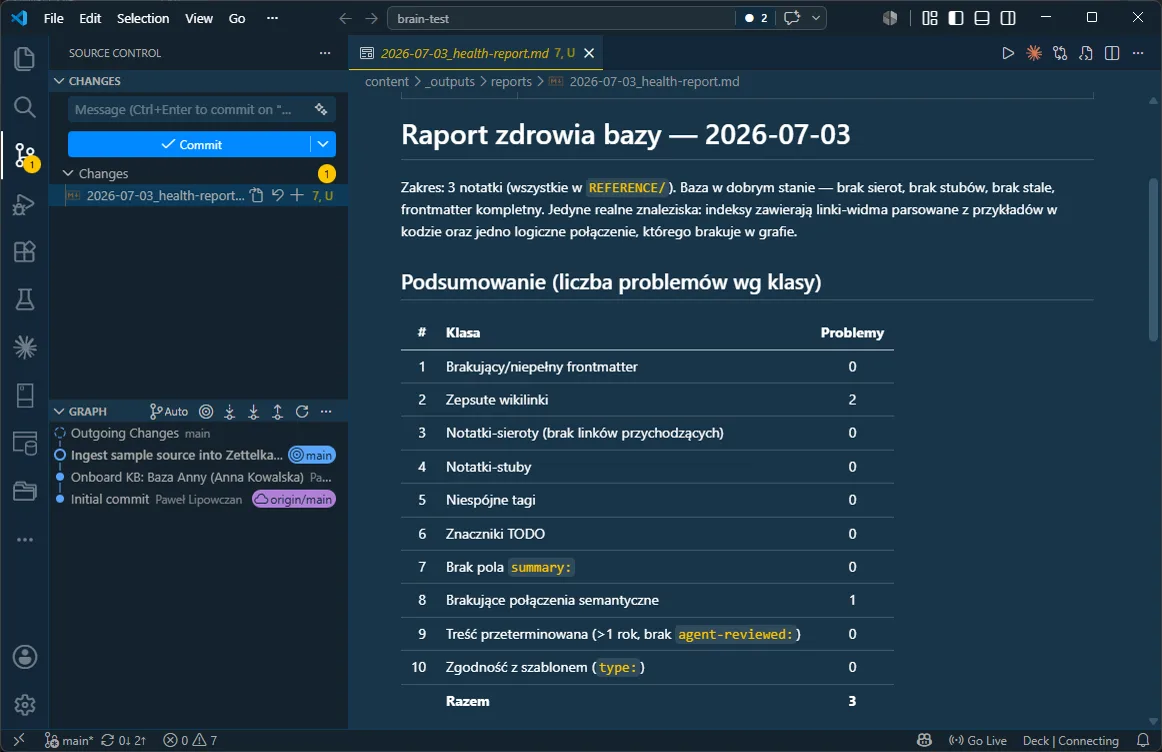1162x752 pixels.
Task: Open the File menu
Action: coord(53,18)
